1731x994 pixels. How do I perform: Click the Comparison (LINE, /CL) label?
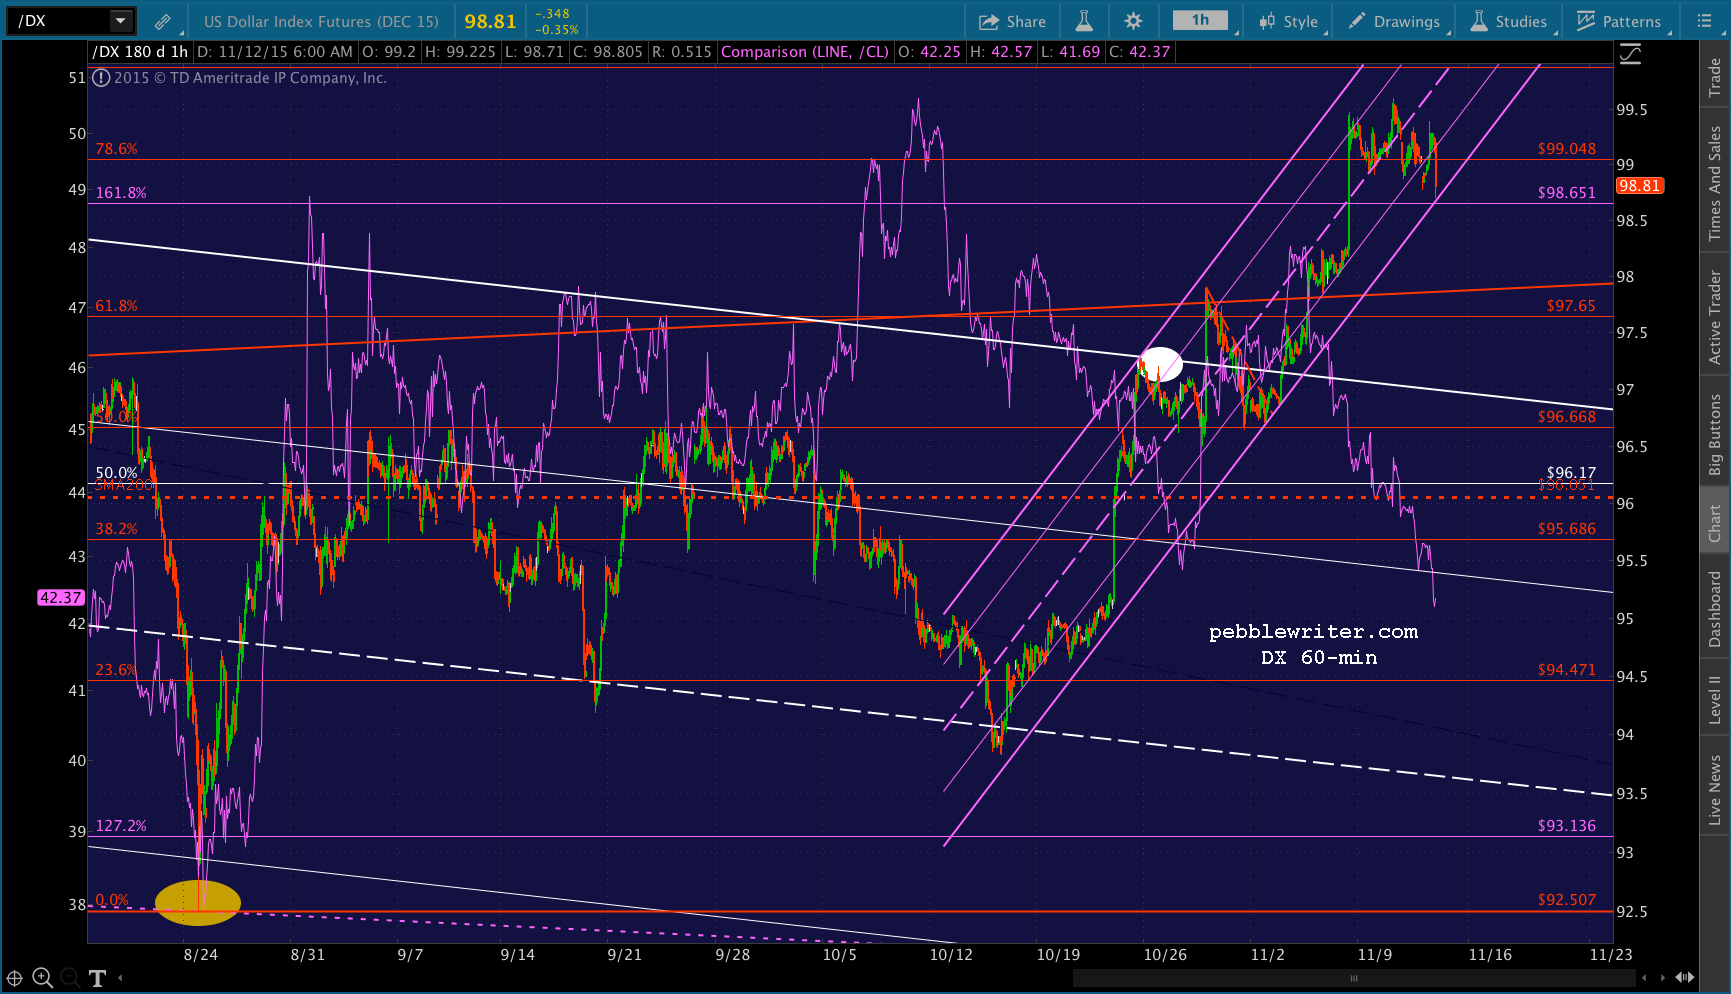805,52
